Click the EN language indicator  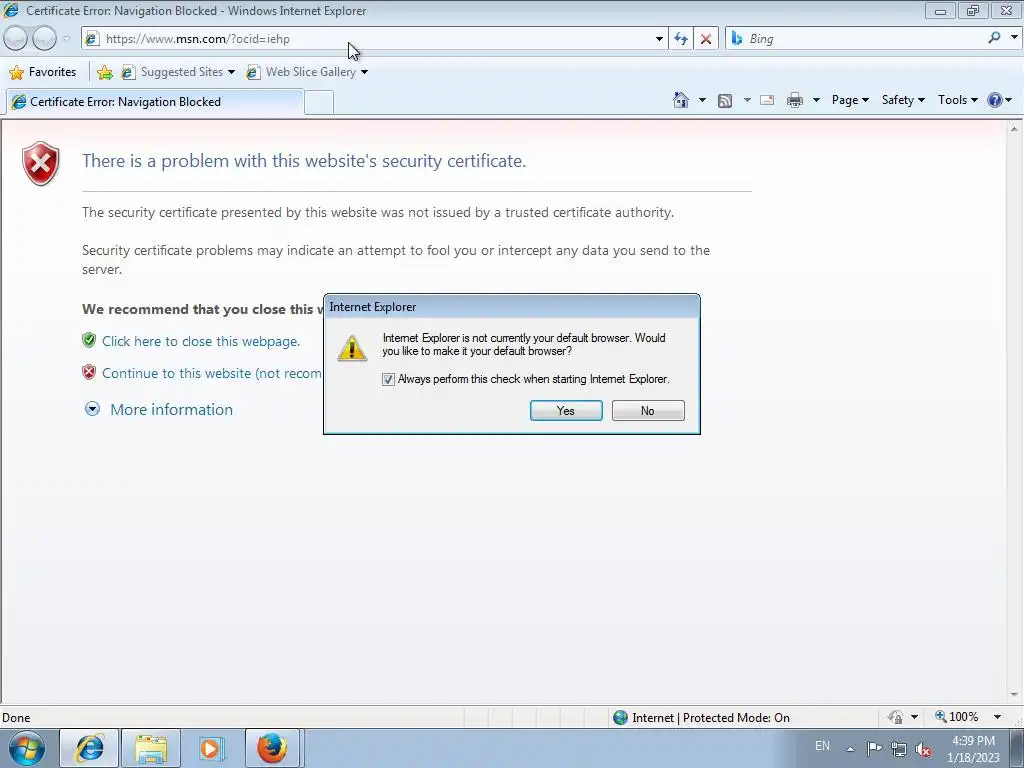tap(822, 746)
